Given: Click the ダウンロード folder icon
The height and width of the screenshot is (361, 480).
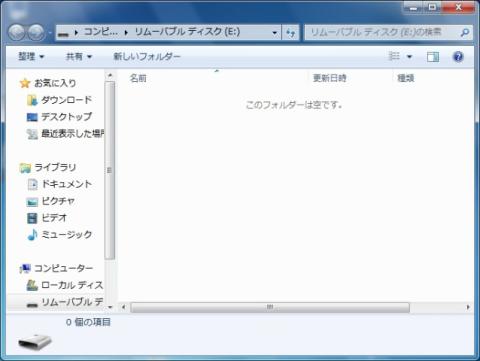Looking at the screenshot, I should click(x=32, y=100).
